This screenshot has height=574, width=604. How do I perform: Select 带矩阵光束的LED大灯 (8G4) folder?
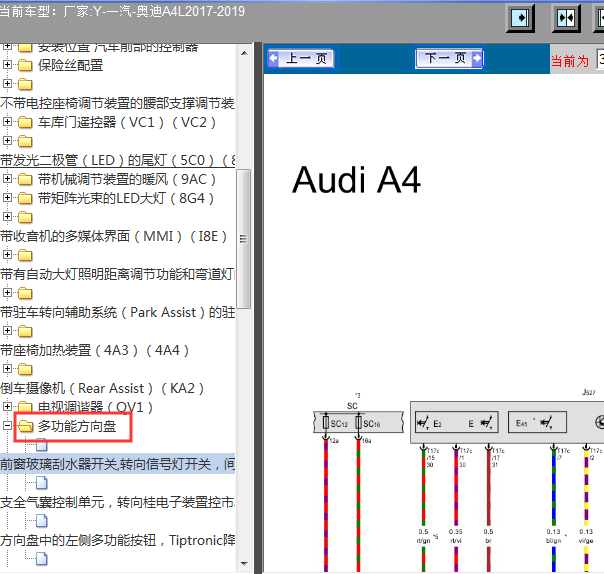pos(125,198)
